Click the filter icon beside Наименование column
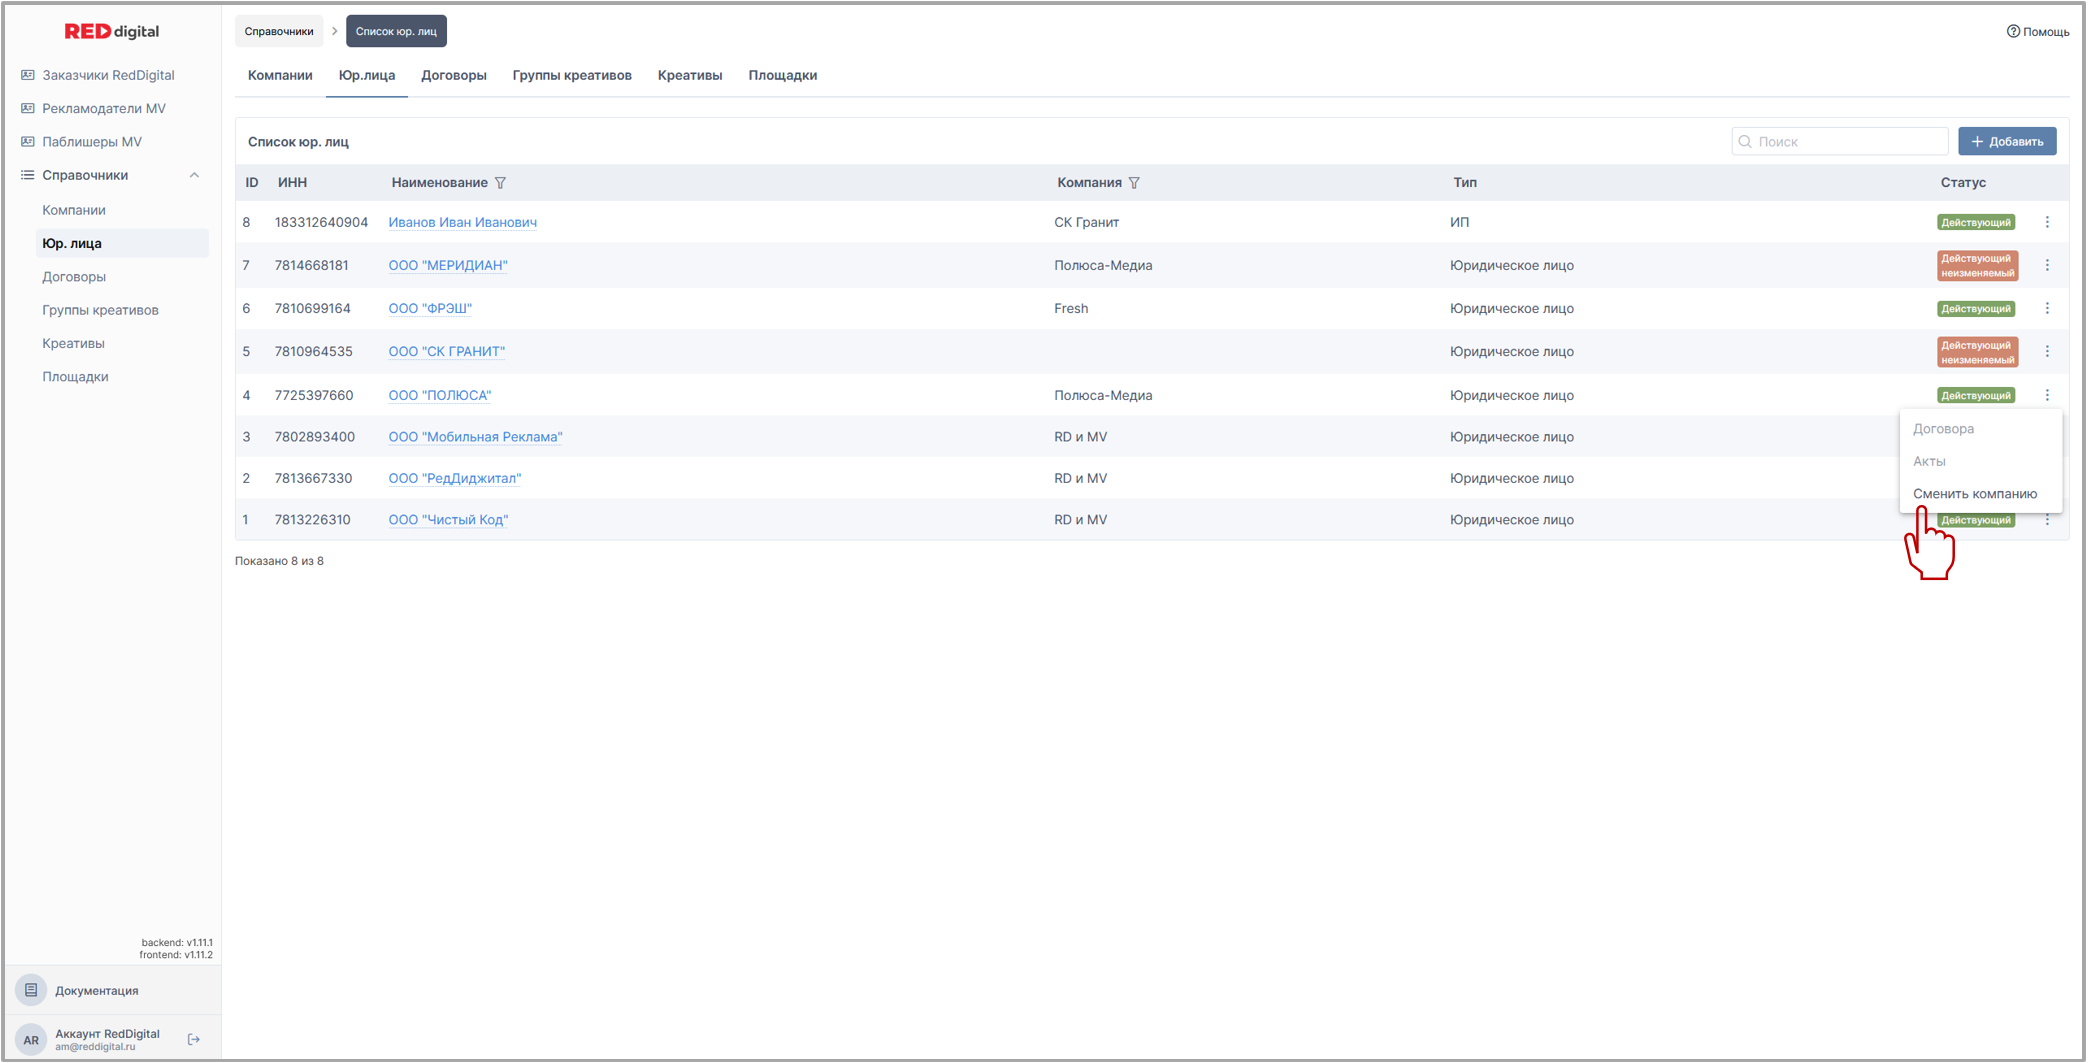 point(501,183)
